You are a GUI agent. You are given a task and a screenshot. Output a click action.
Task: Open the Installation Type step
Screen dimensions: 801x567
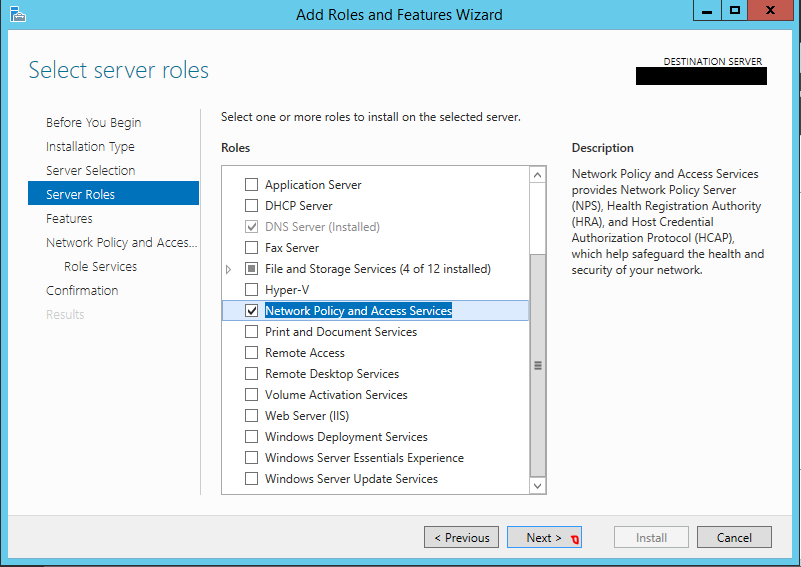90,147
